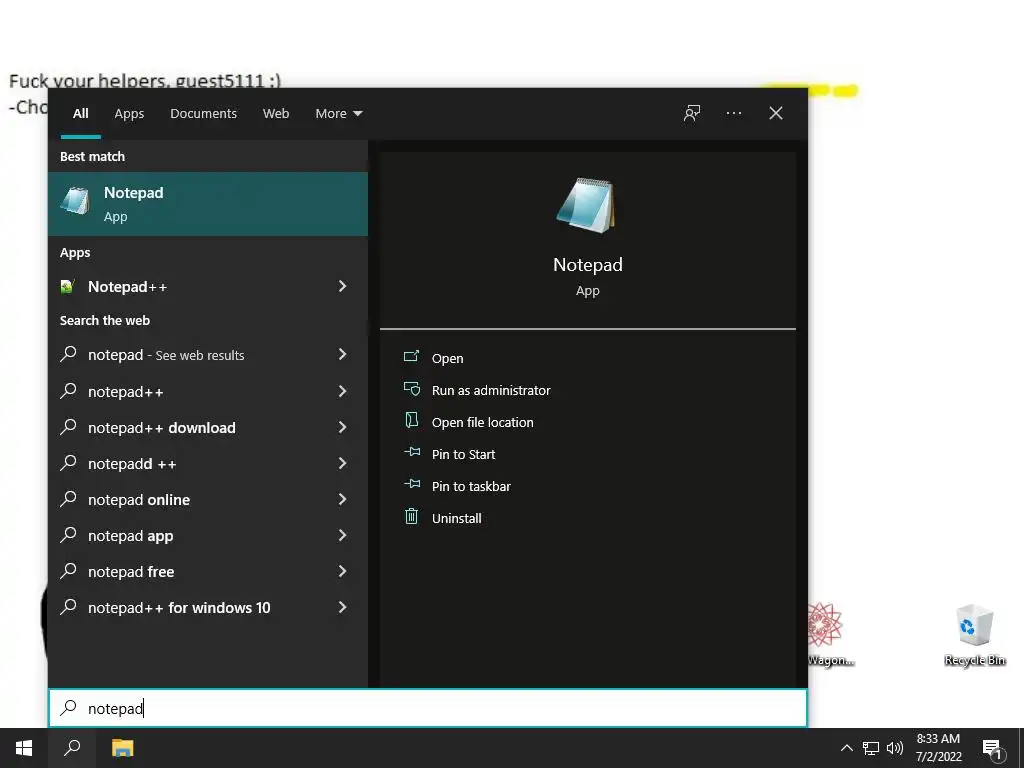1024x768 pixels.
Task: Expand 'notepad - See web results' arrow
Action: pyautogui.click(x=342, y=354)
